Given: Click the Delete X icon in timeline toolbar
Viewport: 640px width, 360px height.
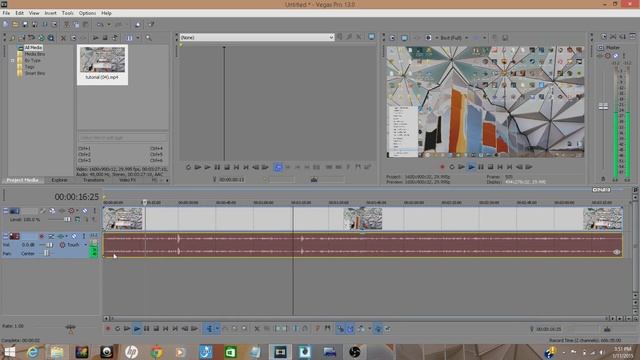Looking at the screenshot, I should 257,329.
